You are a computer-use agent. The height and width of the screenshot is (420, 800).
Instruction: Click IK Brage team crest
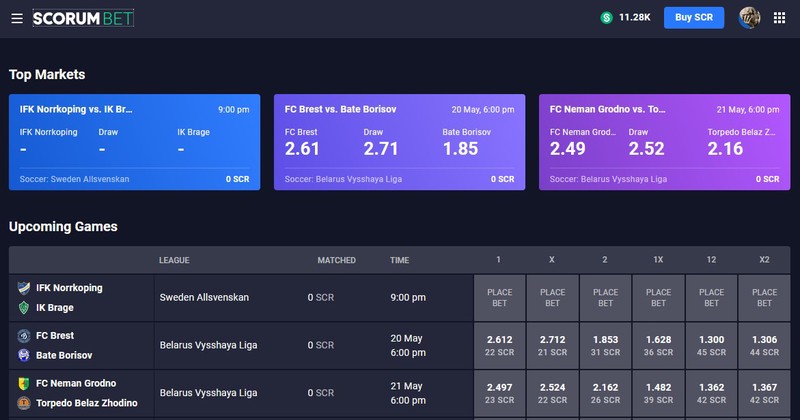pos(23,308)
